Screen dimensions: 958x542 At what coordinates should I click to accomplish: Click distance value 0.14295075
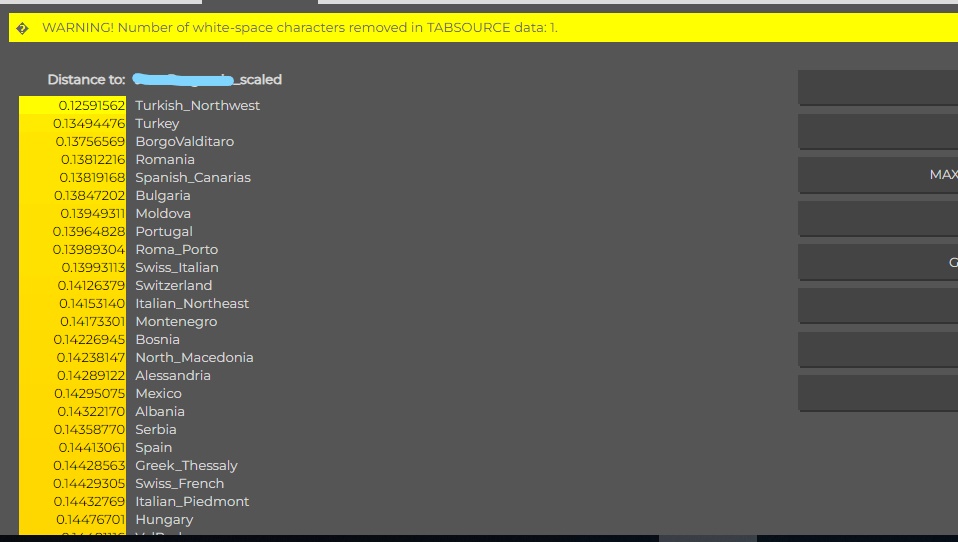(90, 394)
